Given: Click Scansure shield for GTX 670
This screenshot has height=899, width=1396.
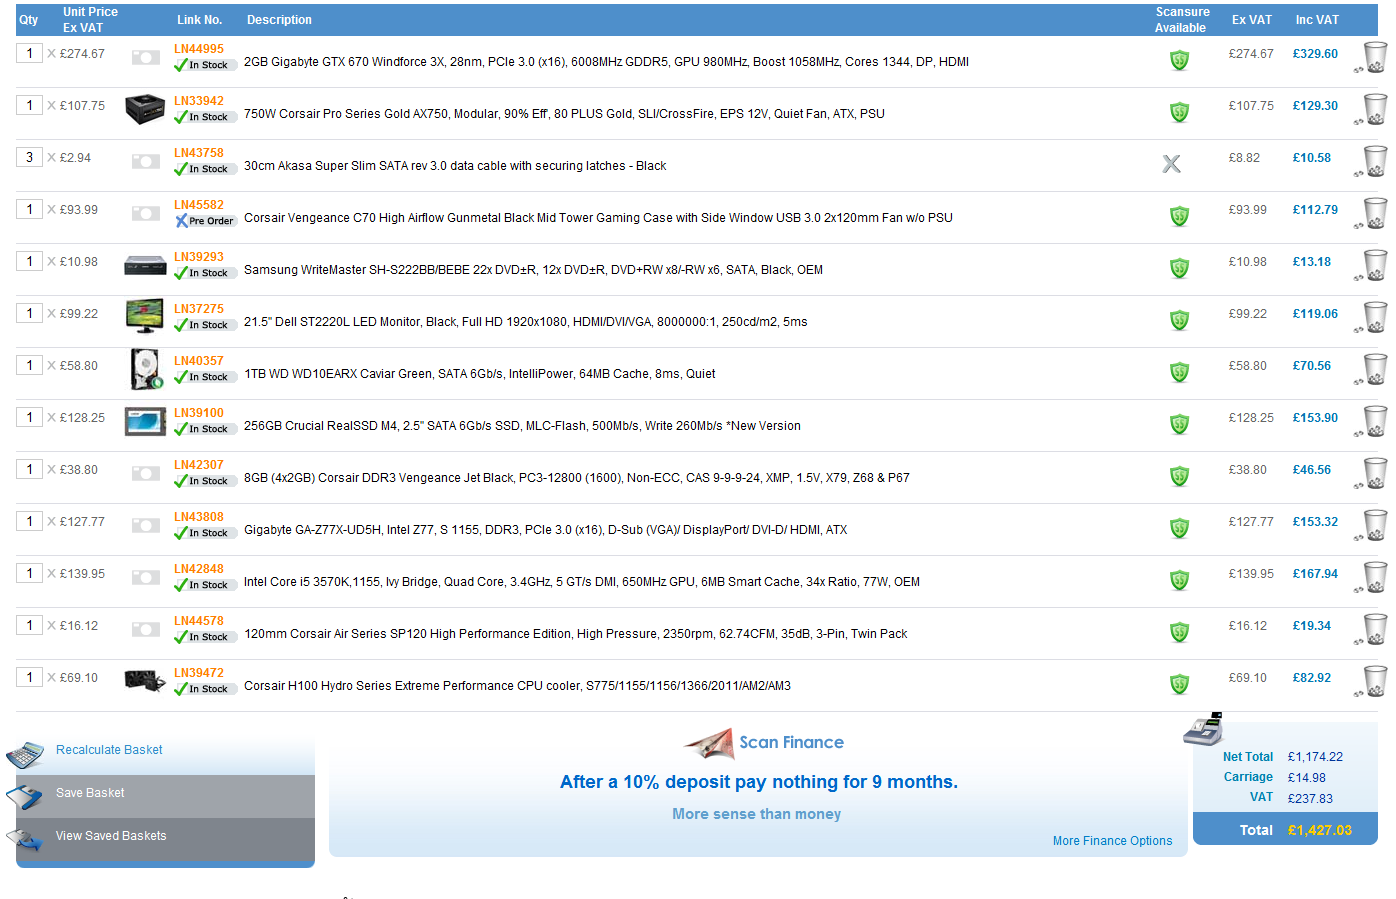Looking at the screenshot, I should [1180, 60].
